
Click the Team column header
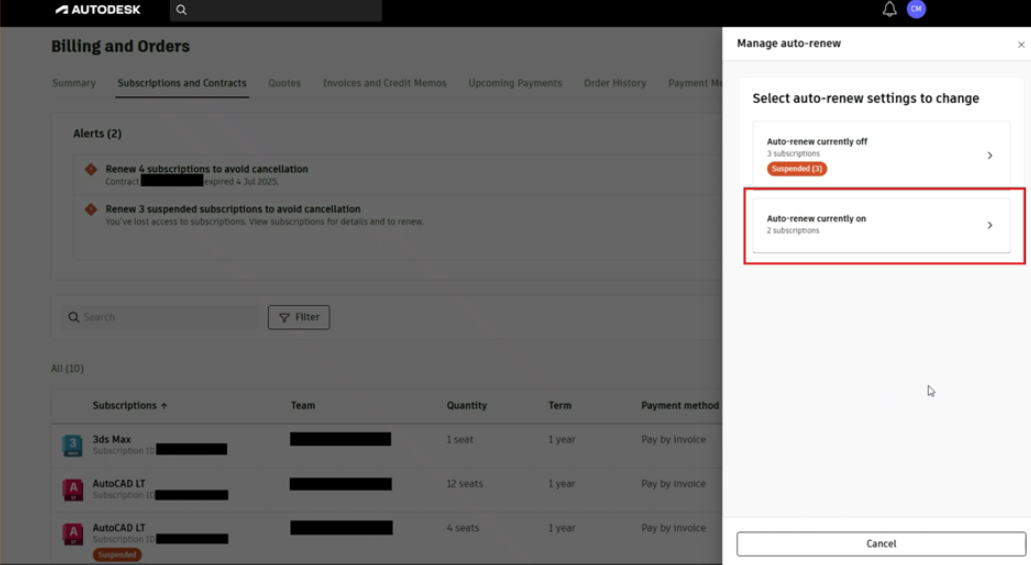tap(302, 405)
